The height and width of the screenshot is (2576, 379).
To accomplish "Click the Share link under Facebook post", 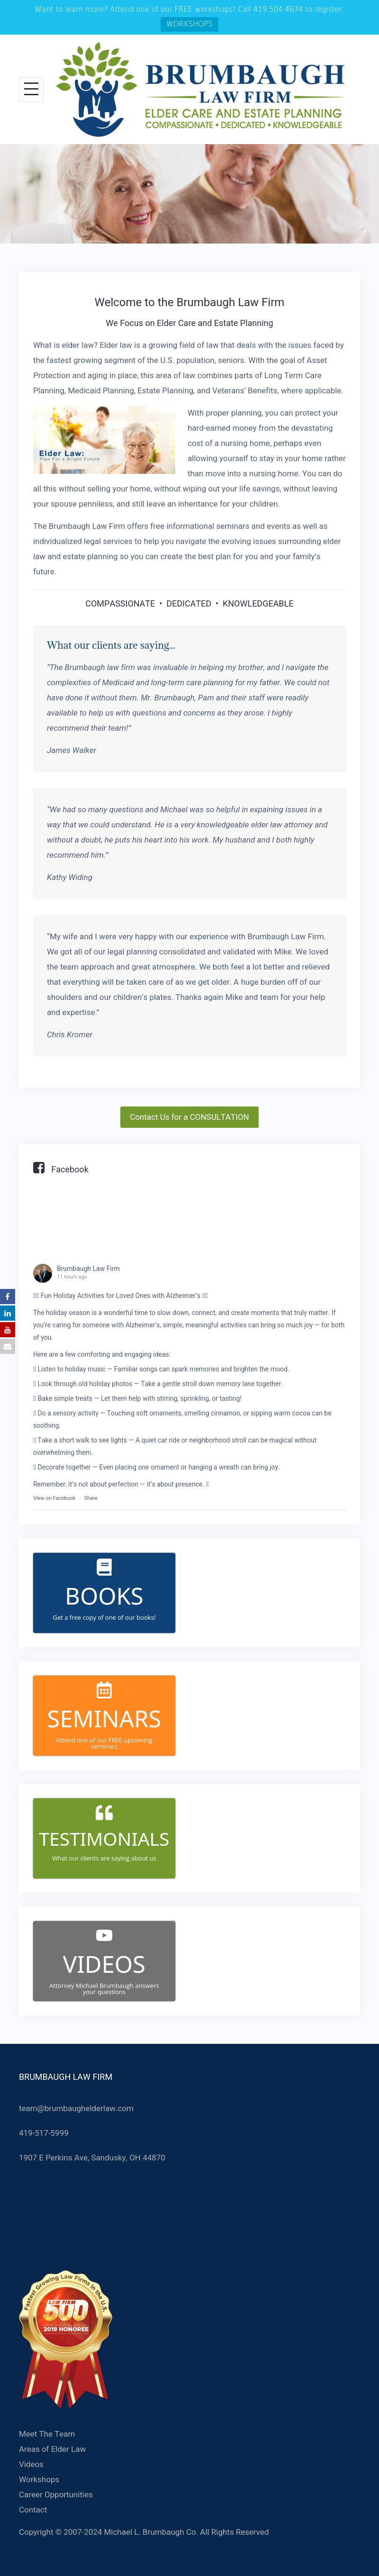I will pyautogui.click(x=91, y=1498).
